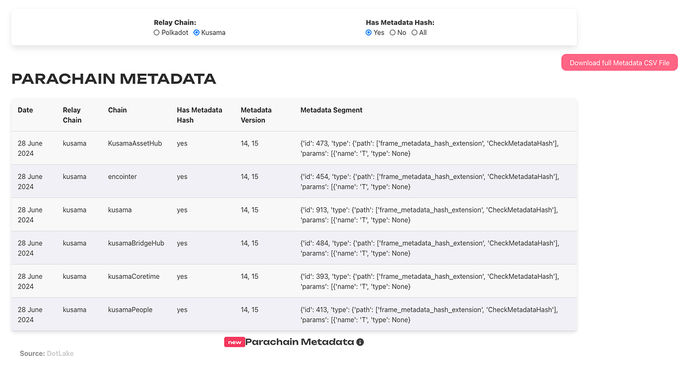Click the Parachain Metadata caption title
This screenshot has height=367, width=680.
[300, 342]
